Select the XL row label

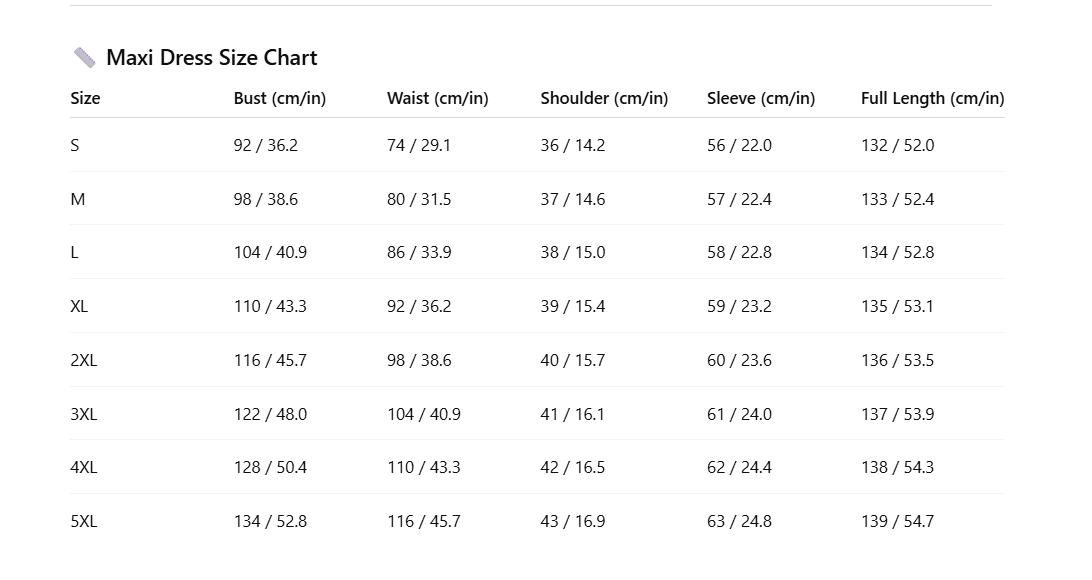point(79,306)
